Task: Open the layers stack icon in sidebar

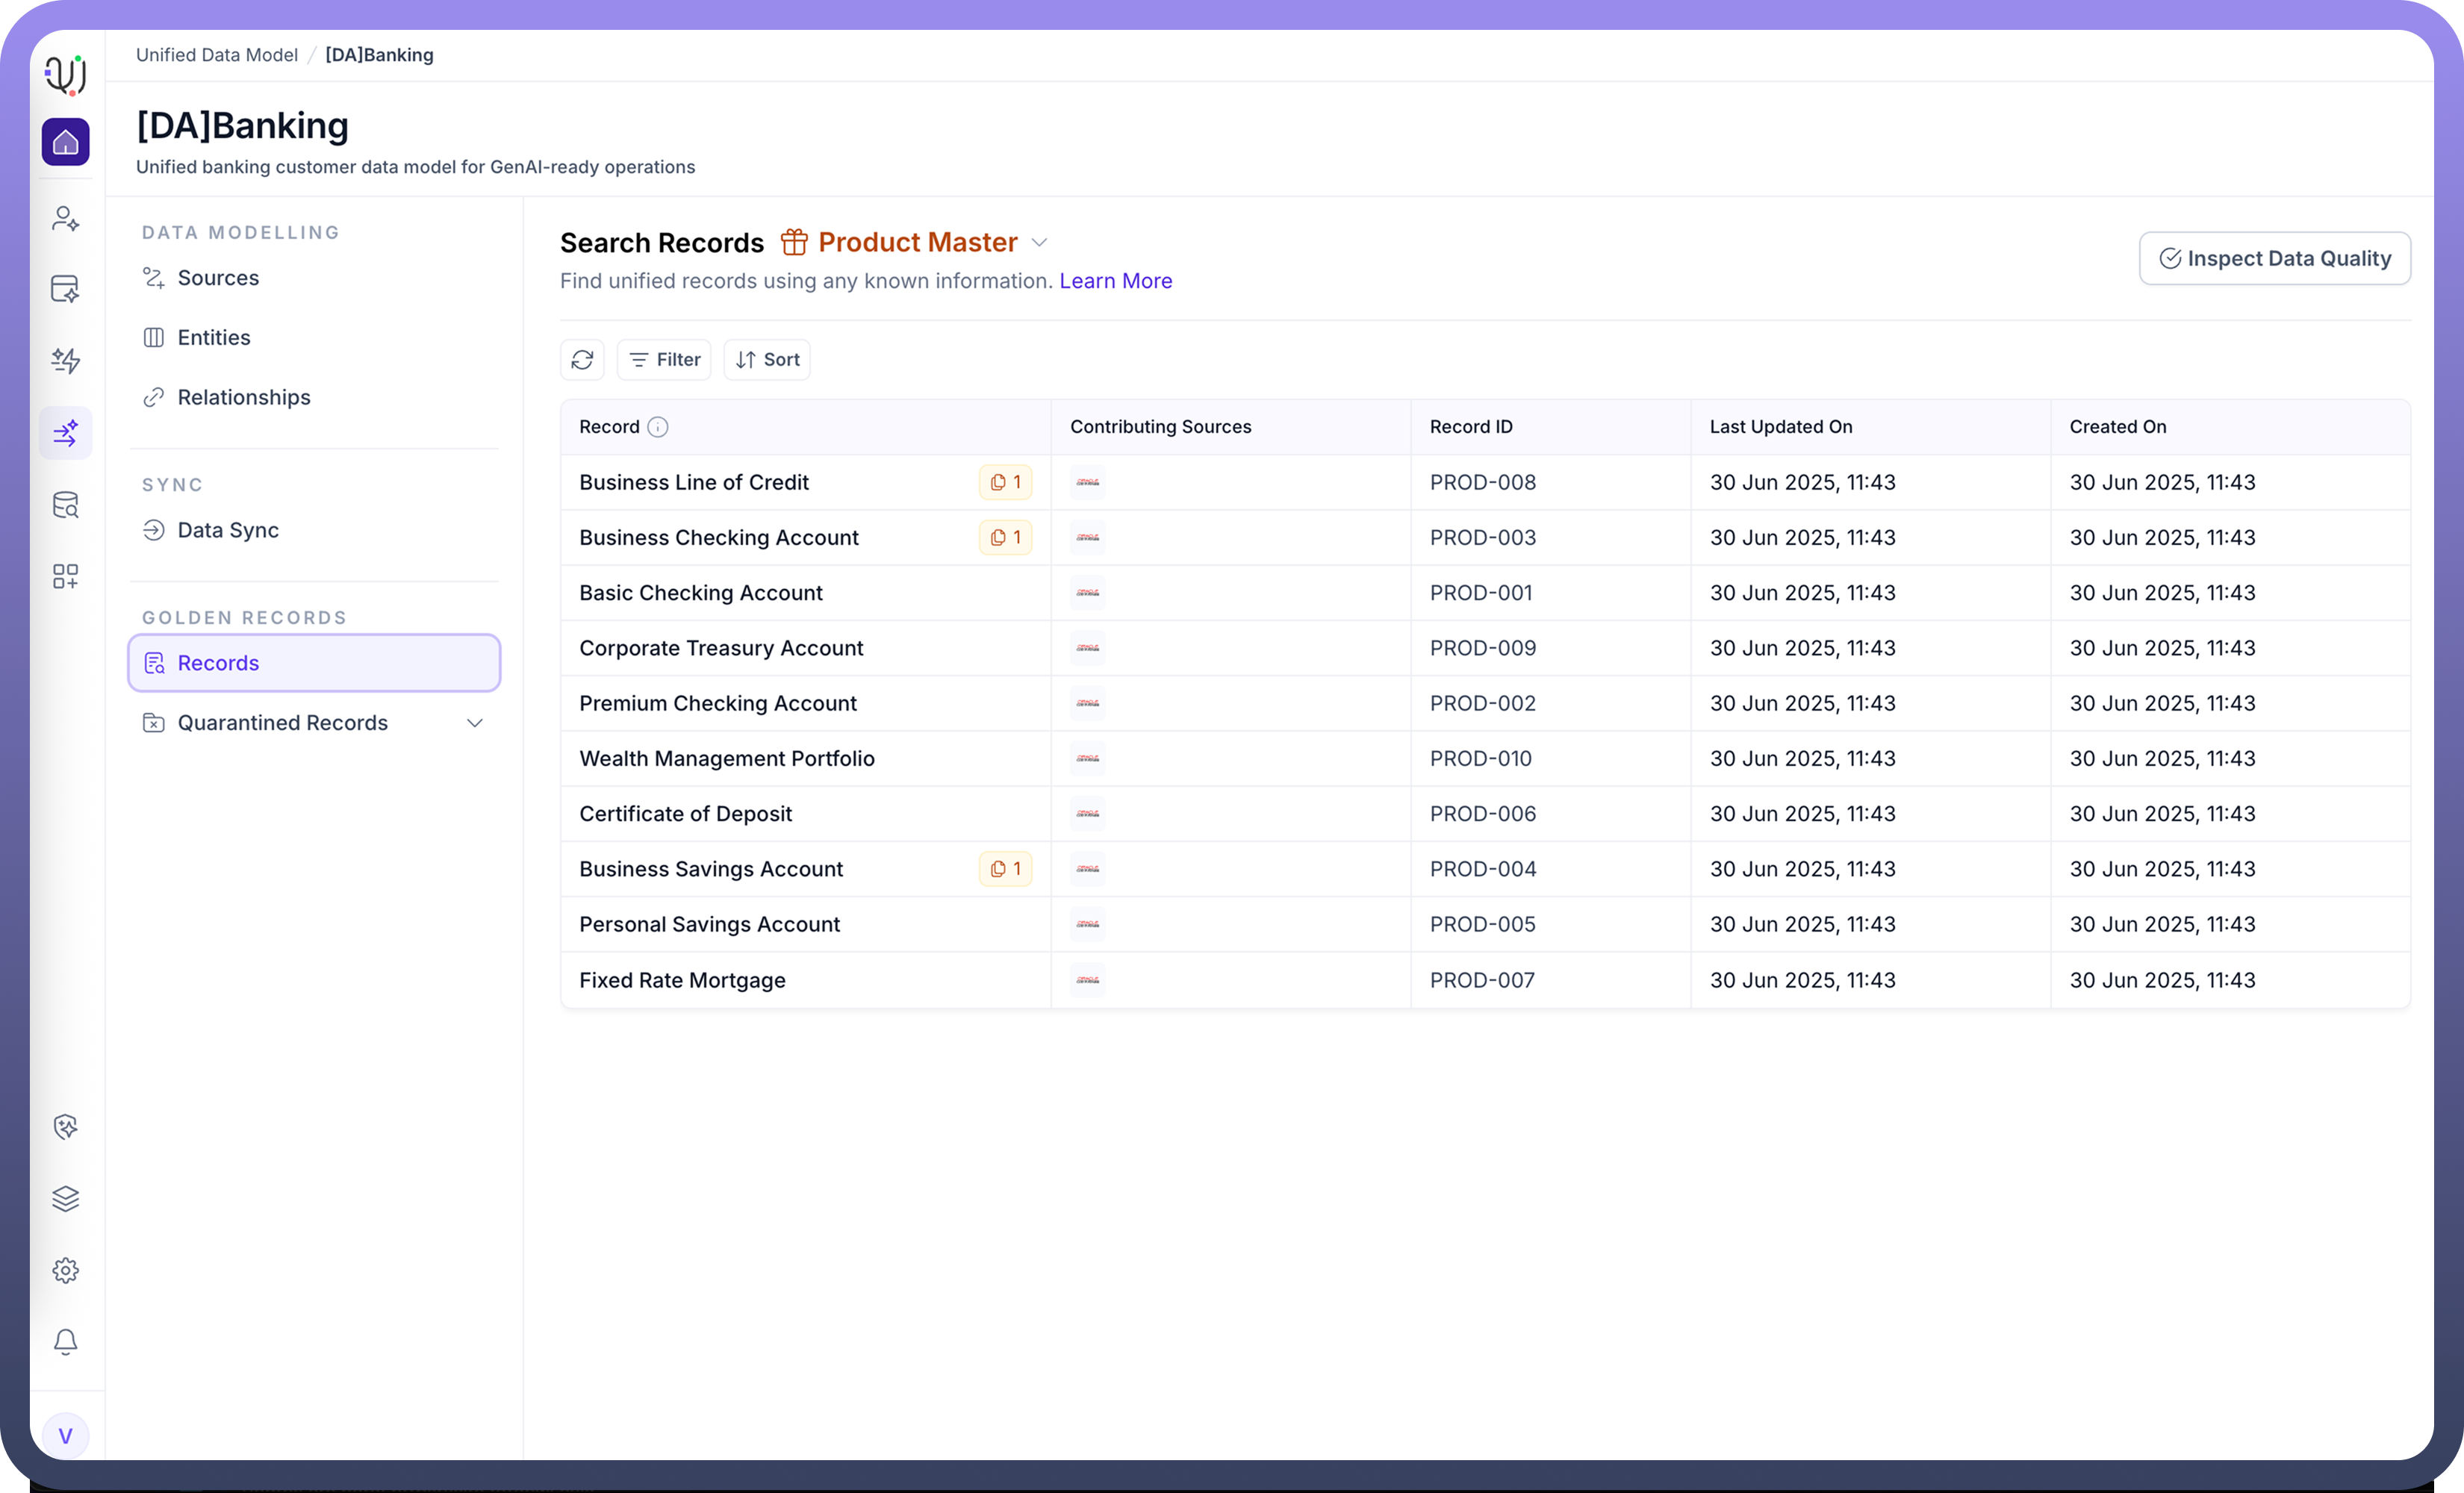Action: (x=65, y=1198)
